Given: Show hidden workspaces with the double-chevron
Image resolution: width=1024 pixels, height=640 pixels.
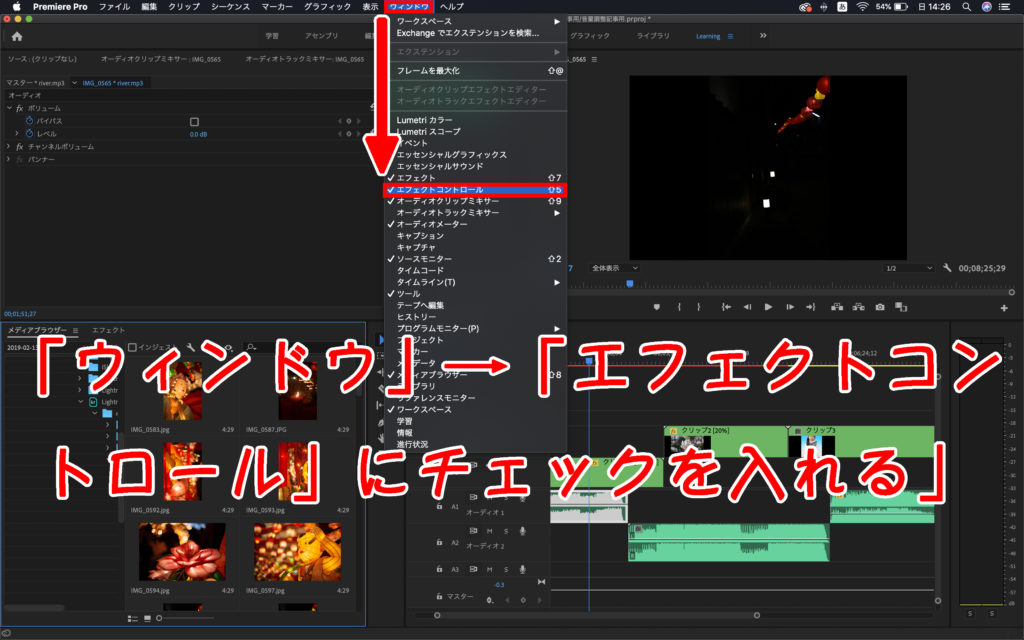Looking at the screenshot, I should (763, 36).
